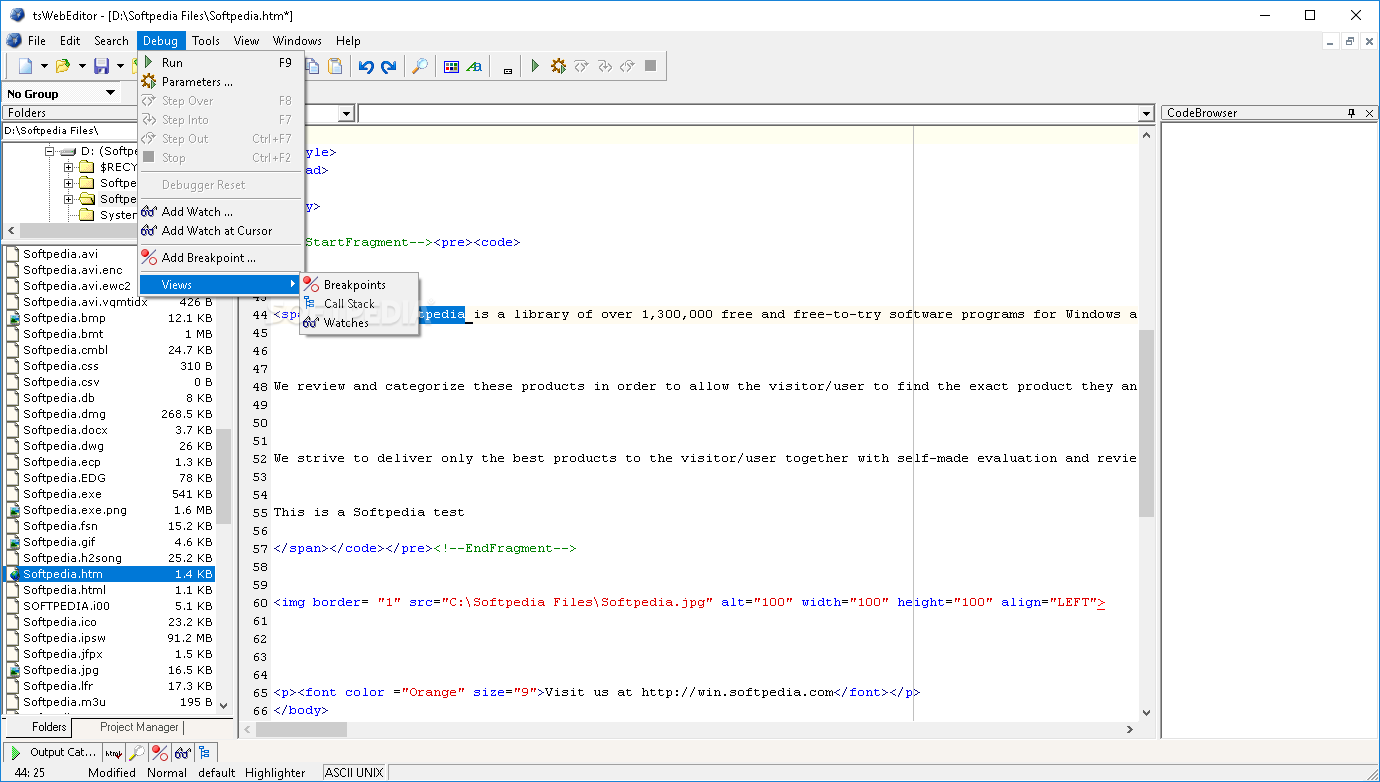The width and height of the screenshot is (1380, 782).
Task: Choose Parameters... from Debug menu
Action: coord(220,82)
